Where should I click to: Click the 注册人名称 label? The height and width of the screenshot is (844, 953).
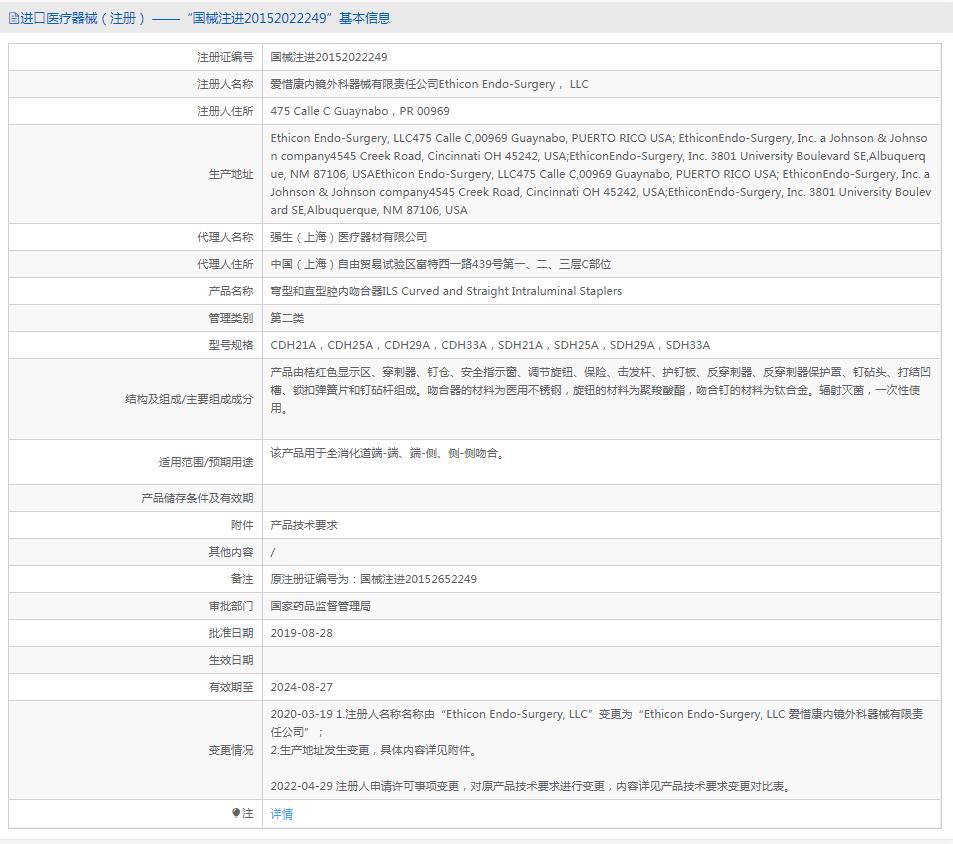pos(225,84)
